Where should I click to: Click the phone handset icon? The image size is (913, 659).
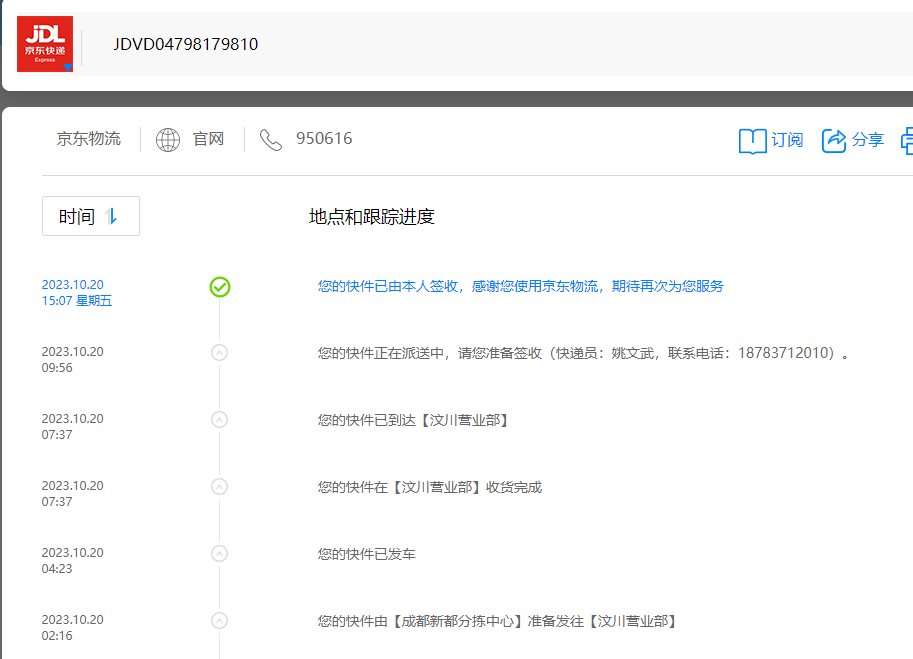[271, 140]
